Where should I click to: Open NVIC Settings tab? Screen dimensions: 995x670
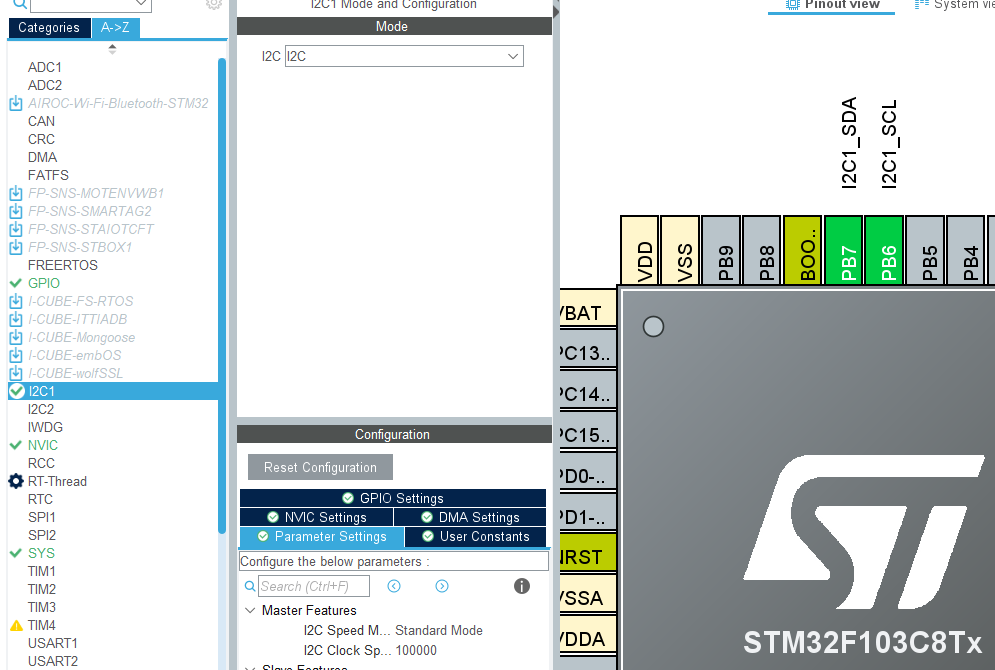click(317, 517)
